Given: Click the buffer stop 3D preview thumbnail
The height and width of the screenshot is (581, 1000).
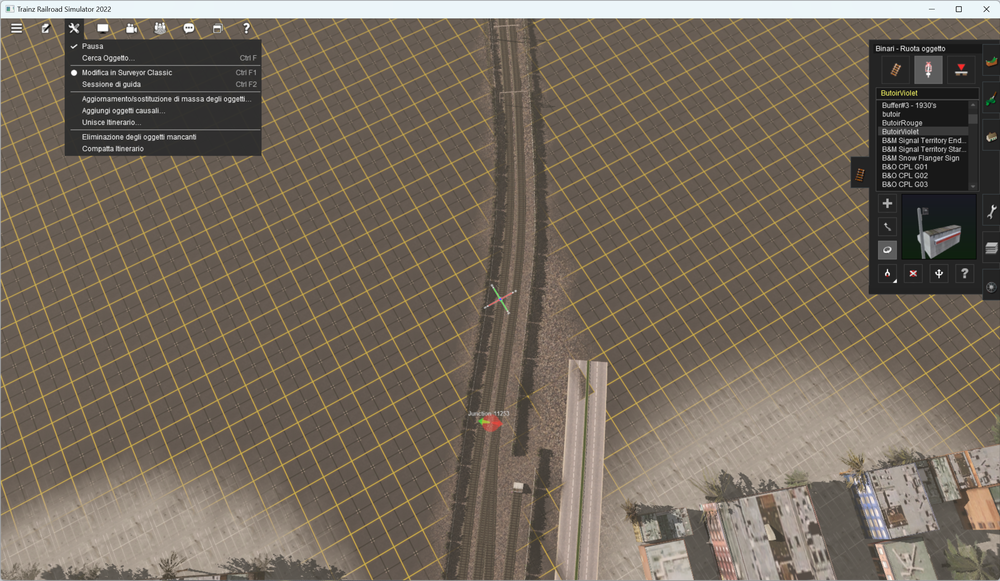Looking at the screenshot, I should coord(938,227).
